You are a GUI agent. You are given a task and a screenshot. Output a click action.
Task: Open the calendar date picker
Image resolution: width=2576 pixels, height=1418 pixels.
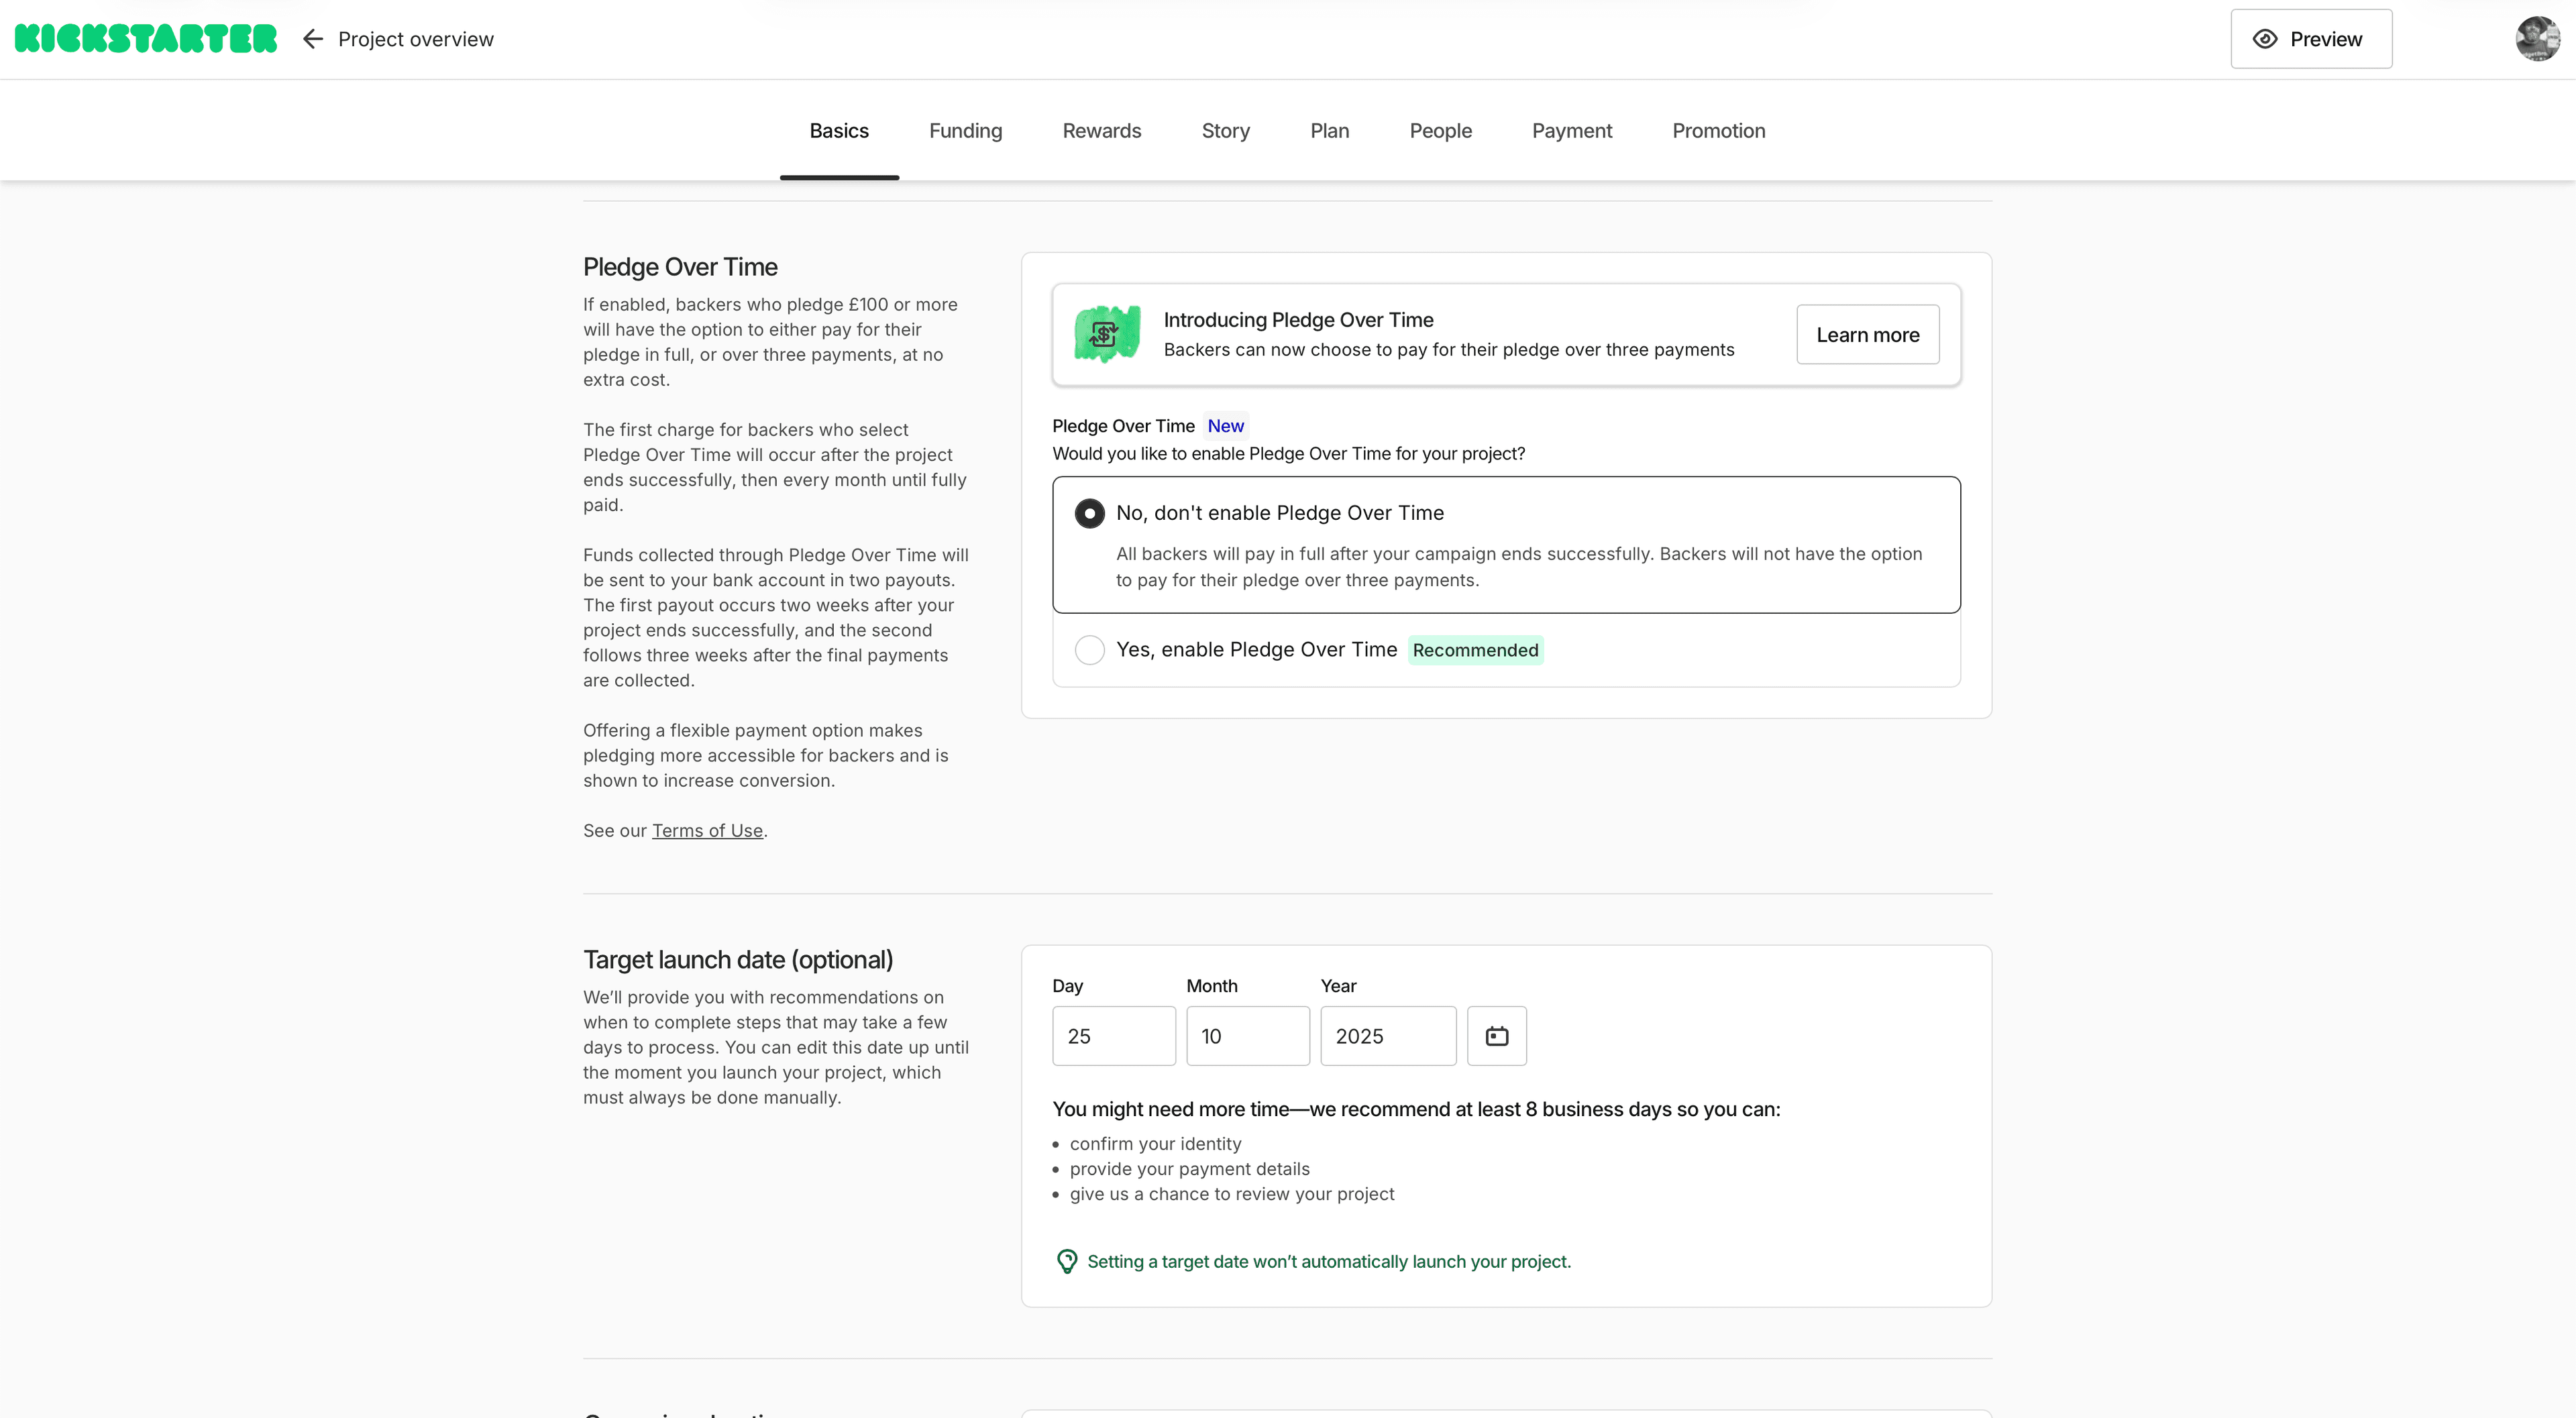pos(1497,1036)
